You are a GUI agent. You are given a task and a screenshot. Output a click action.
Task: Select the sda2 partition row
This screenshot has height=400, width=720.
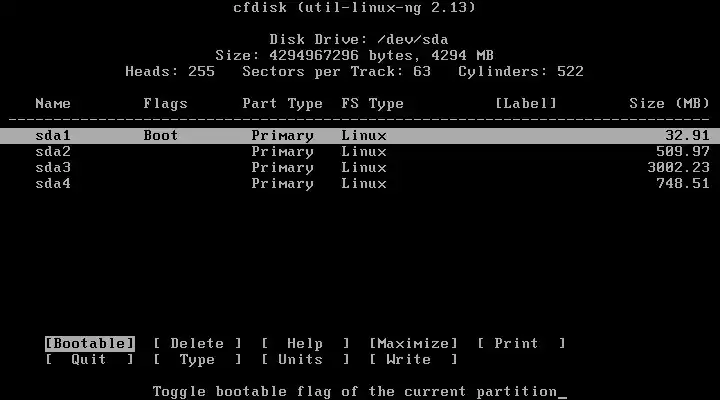tap(360, 152)
